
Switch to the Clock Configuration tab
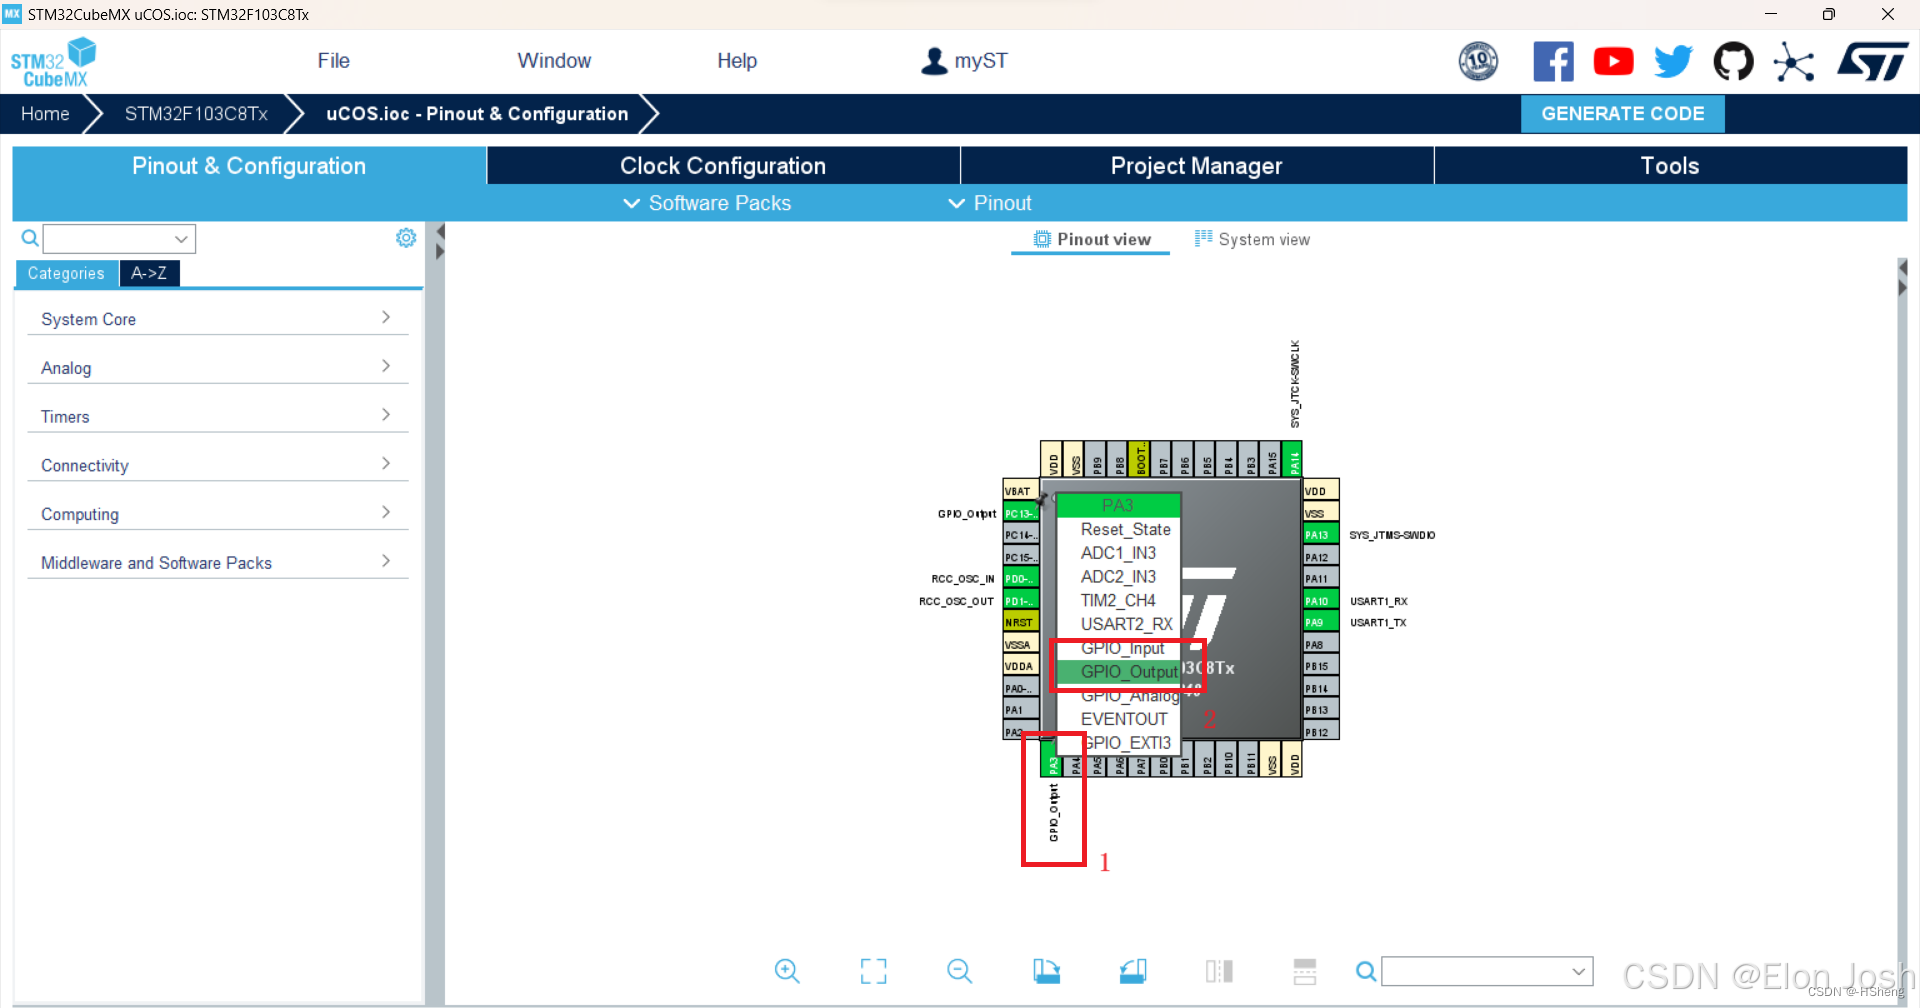(x=723, y=166)
